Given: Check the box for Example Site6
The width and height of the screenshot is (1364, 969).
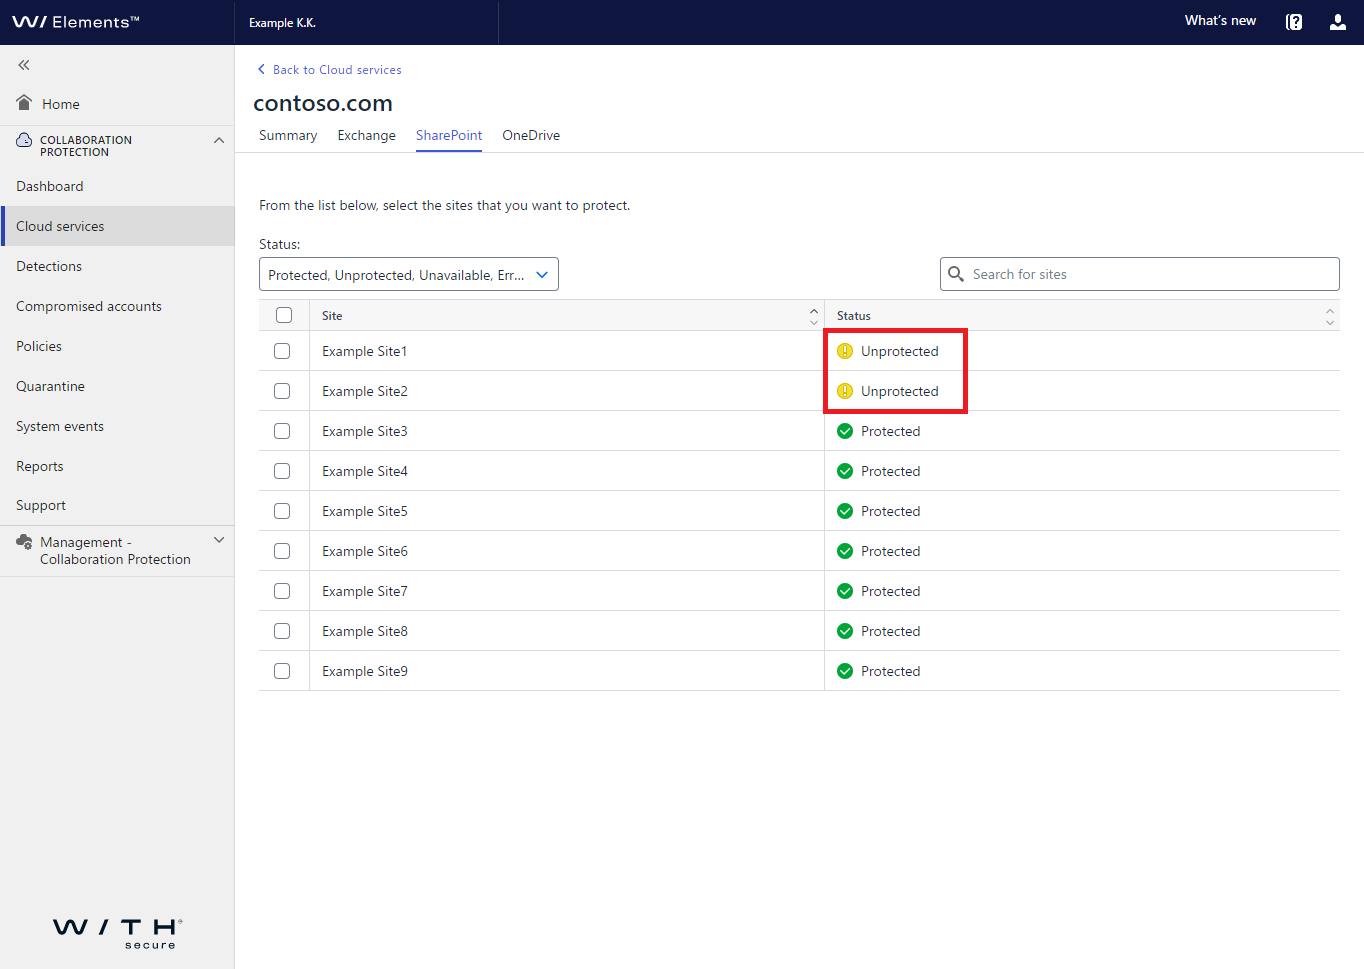Looking at the screenshot, I should 282,551.
